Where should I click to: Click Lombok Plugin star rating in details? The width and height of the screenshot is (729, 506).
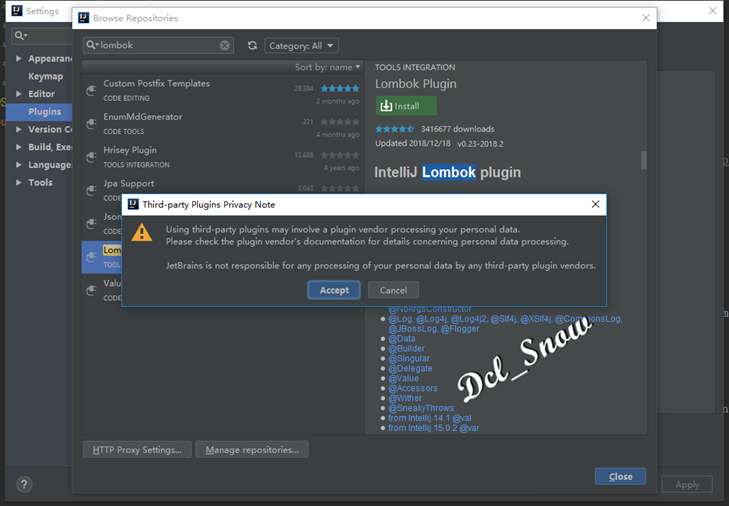point(394,129)
